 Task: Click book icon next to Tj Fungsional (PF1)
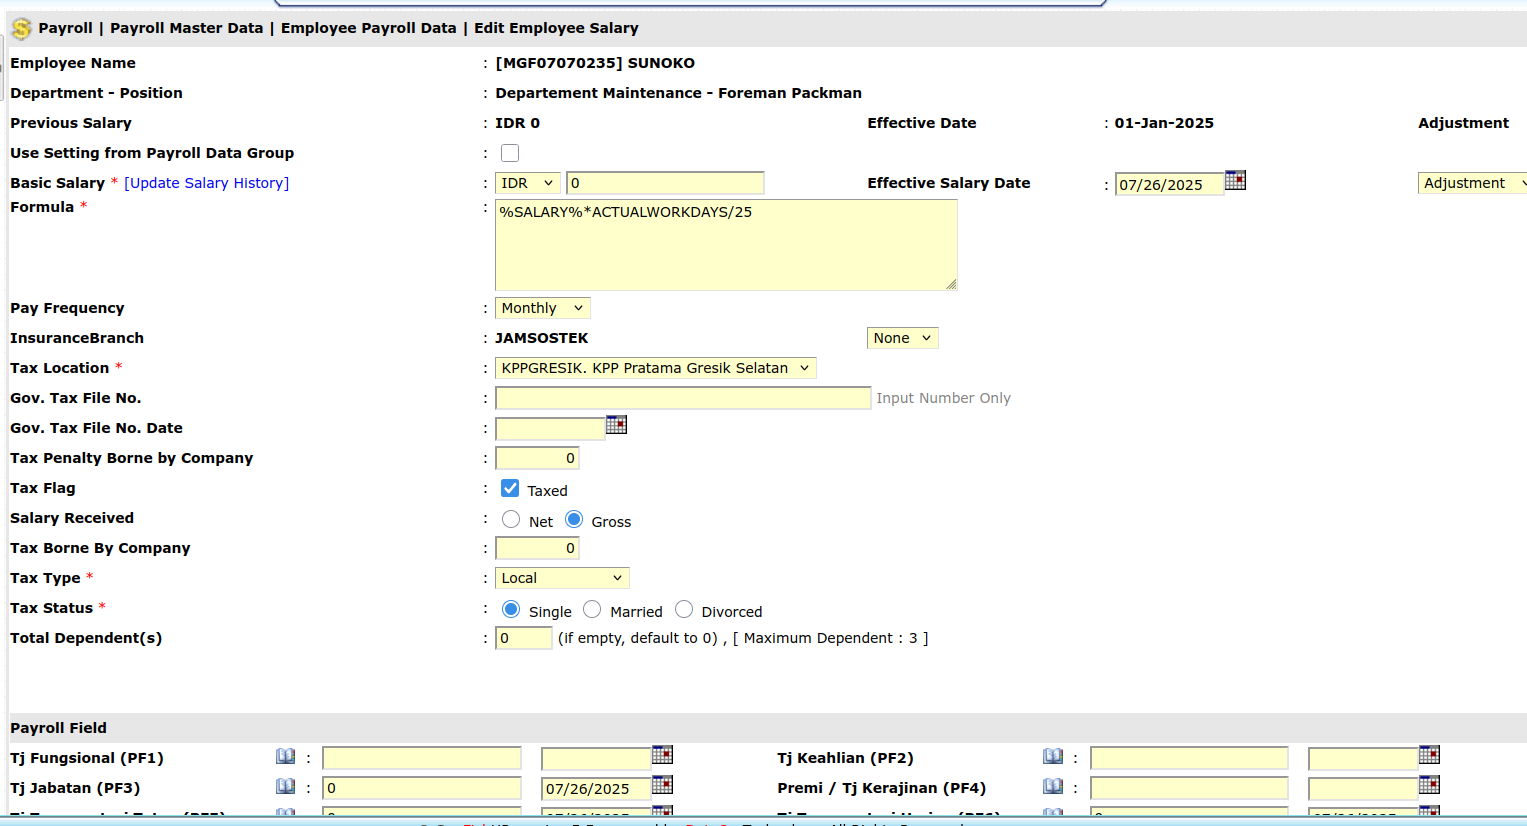pyautogui.click(x=285, y=757)
